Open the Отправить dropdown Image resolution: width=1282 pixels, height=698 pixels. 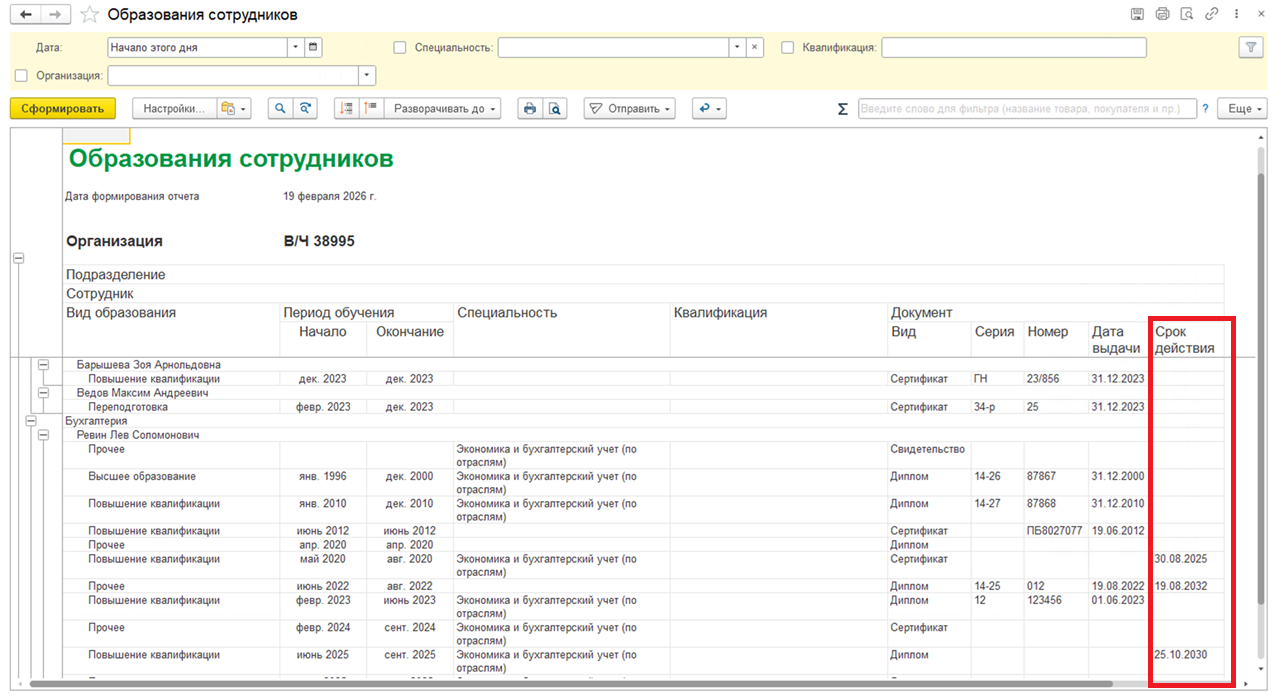tap(629, 109)
